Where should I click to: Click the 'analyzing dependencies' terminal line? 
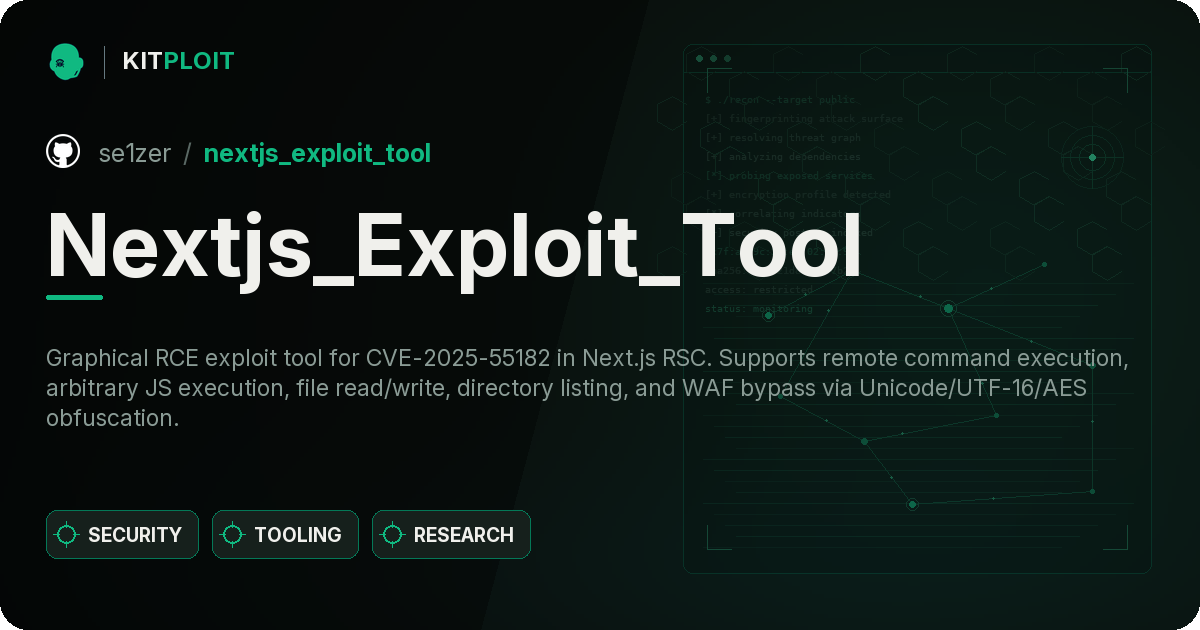[x=782, y=157]
